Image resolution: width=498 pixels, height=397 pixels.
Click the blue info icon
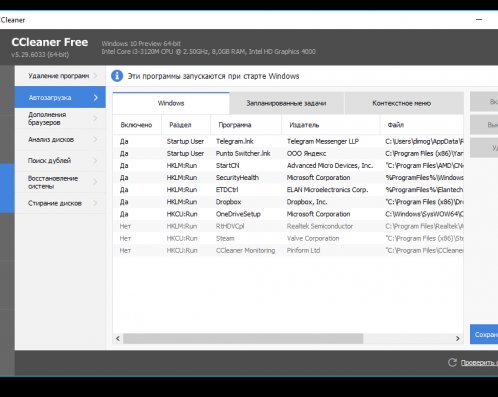tap(117, 76)
